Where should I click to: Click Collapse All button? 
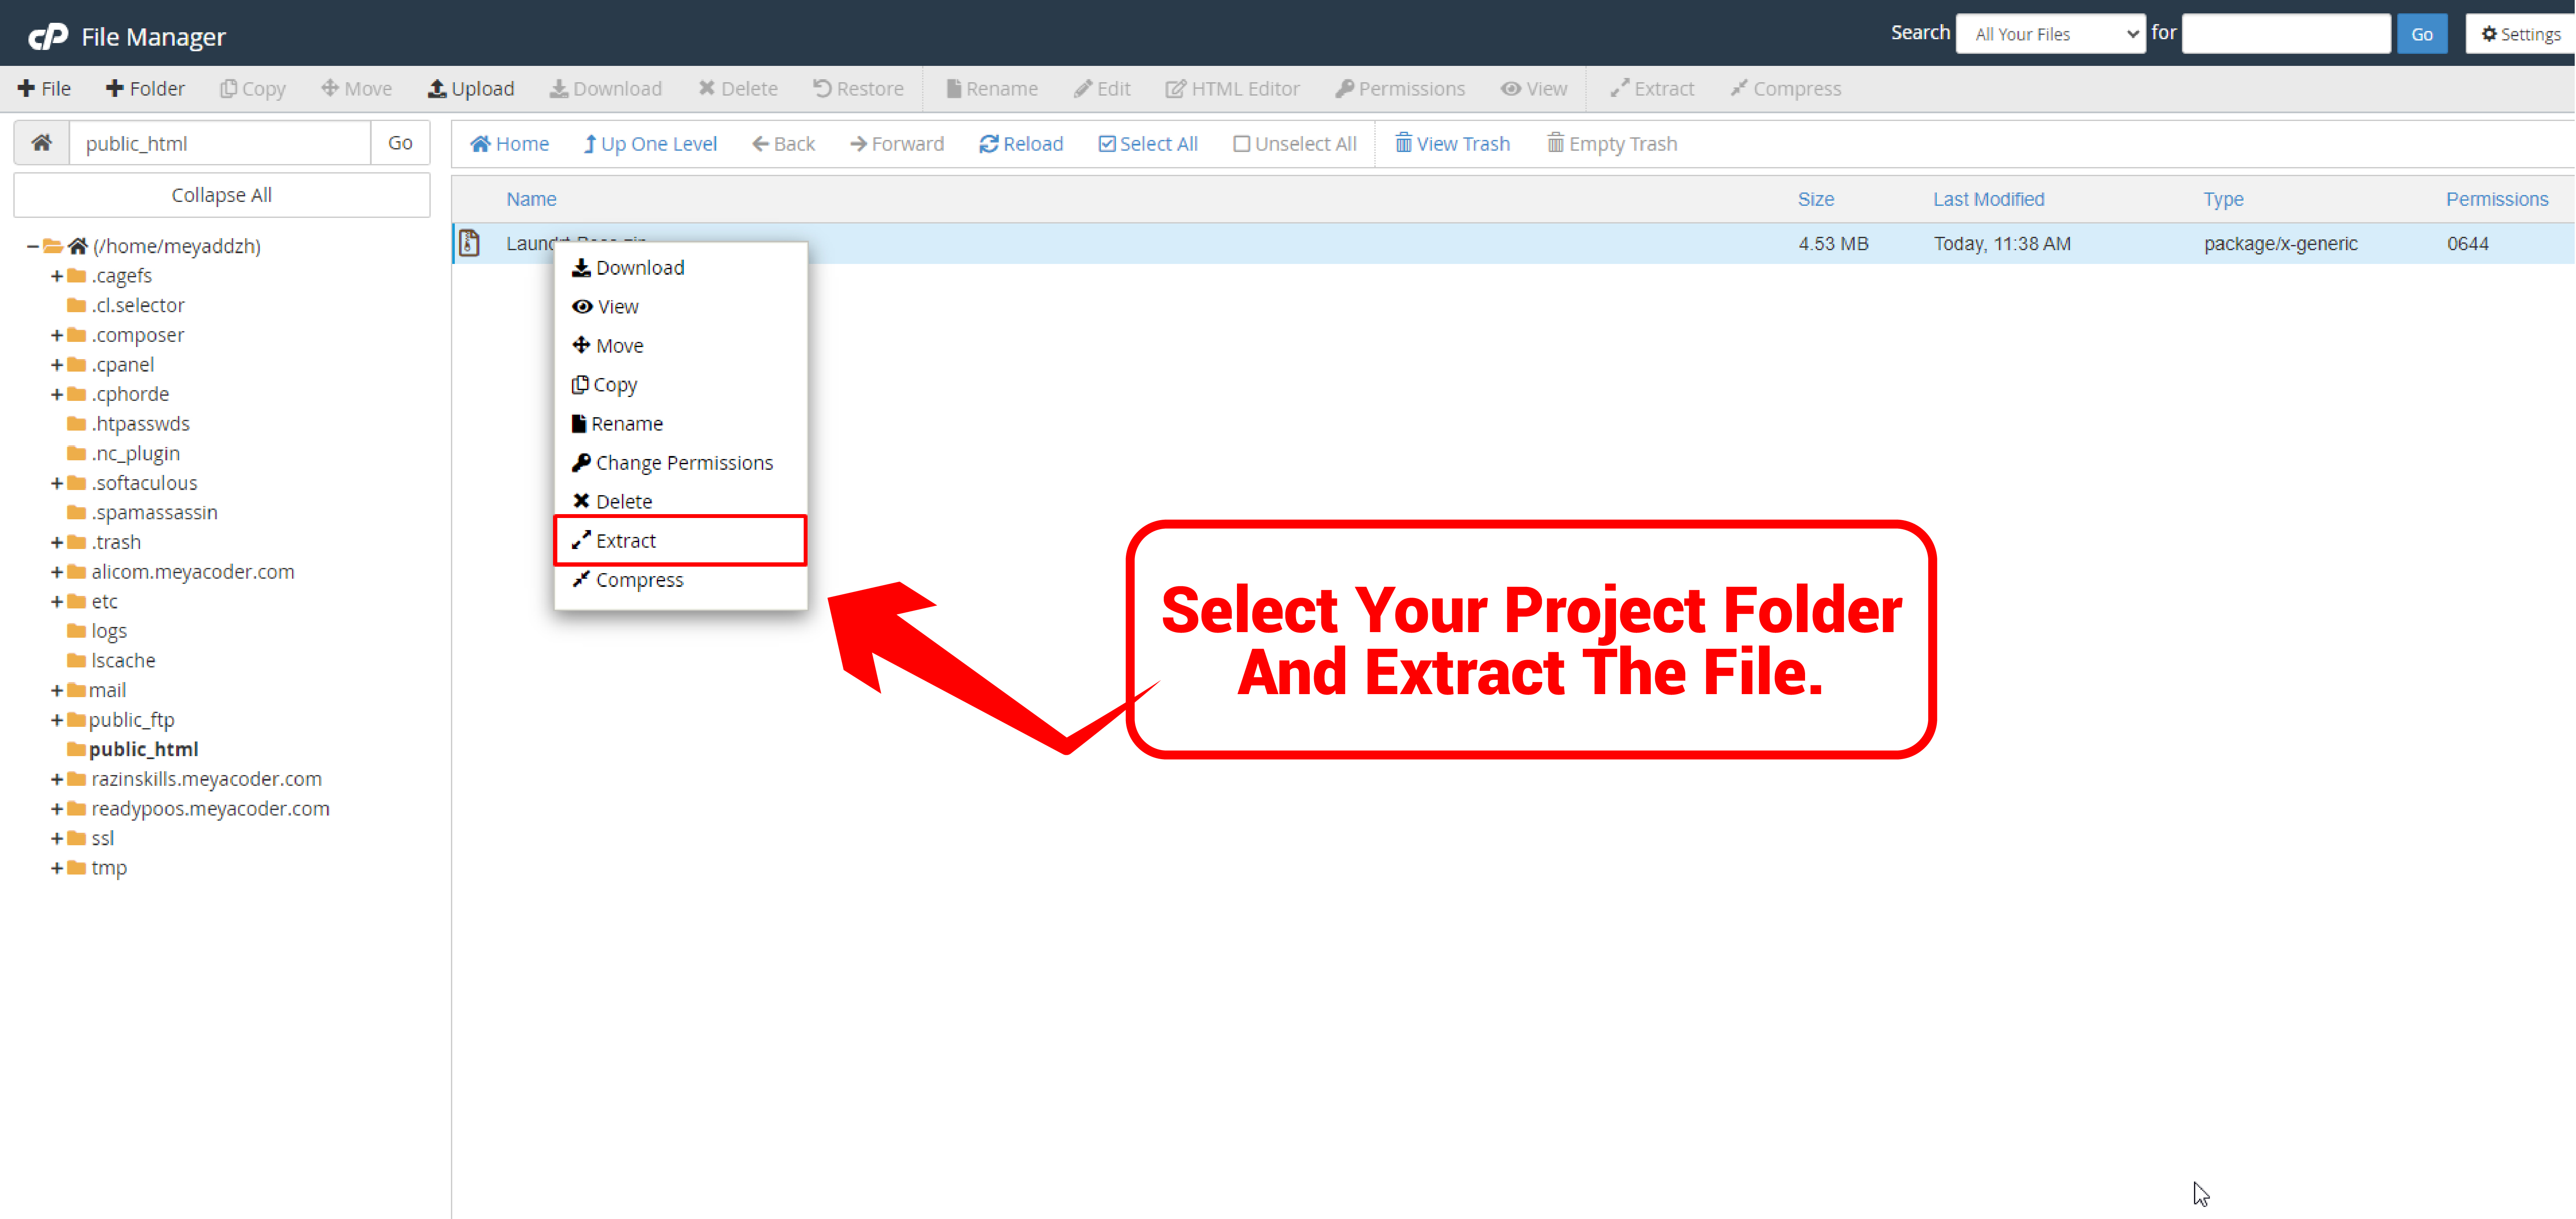coord(221,195)
